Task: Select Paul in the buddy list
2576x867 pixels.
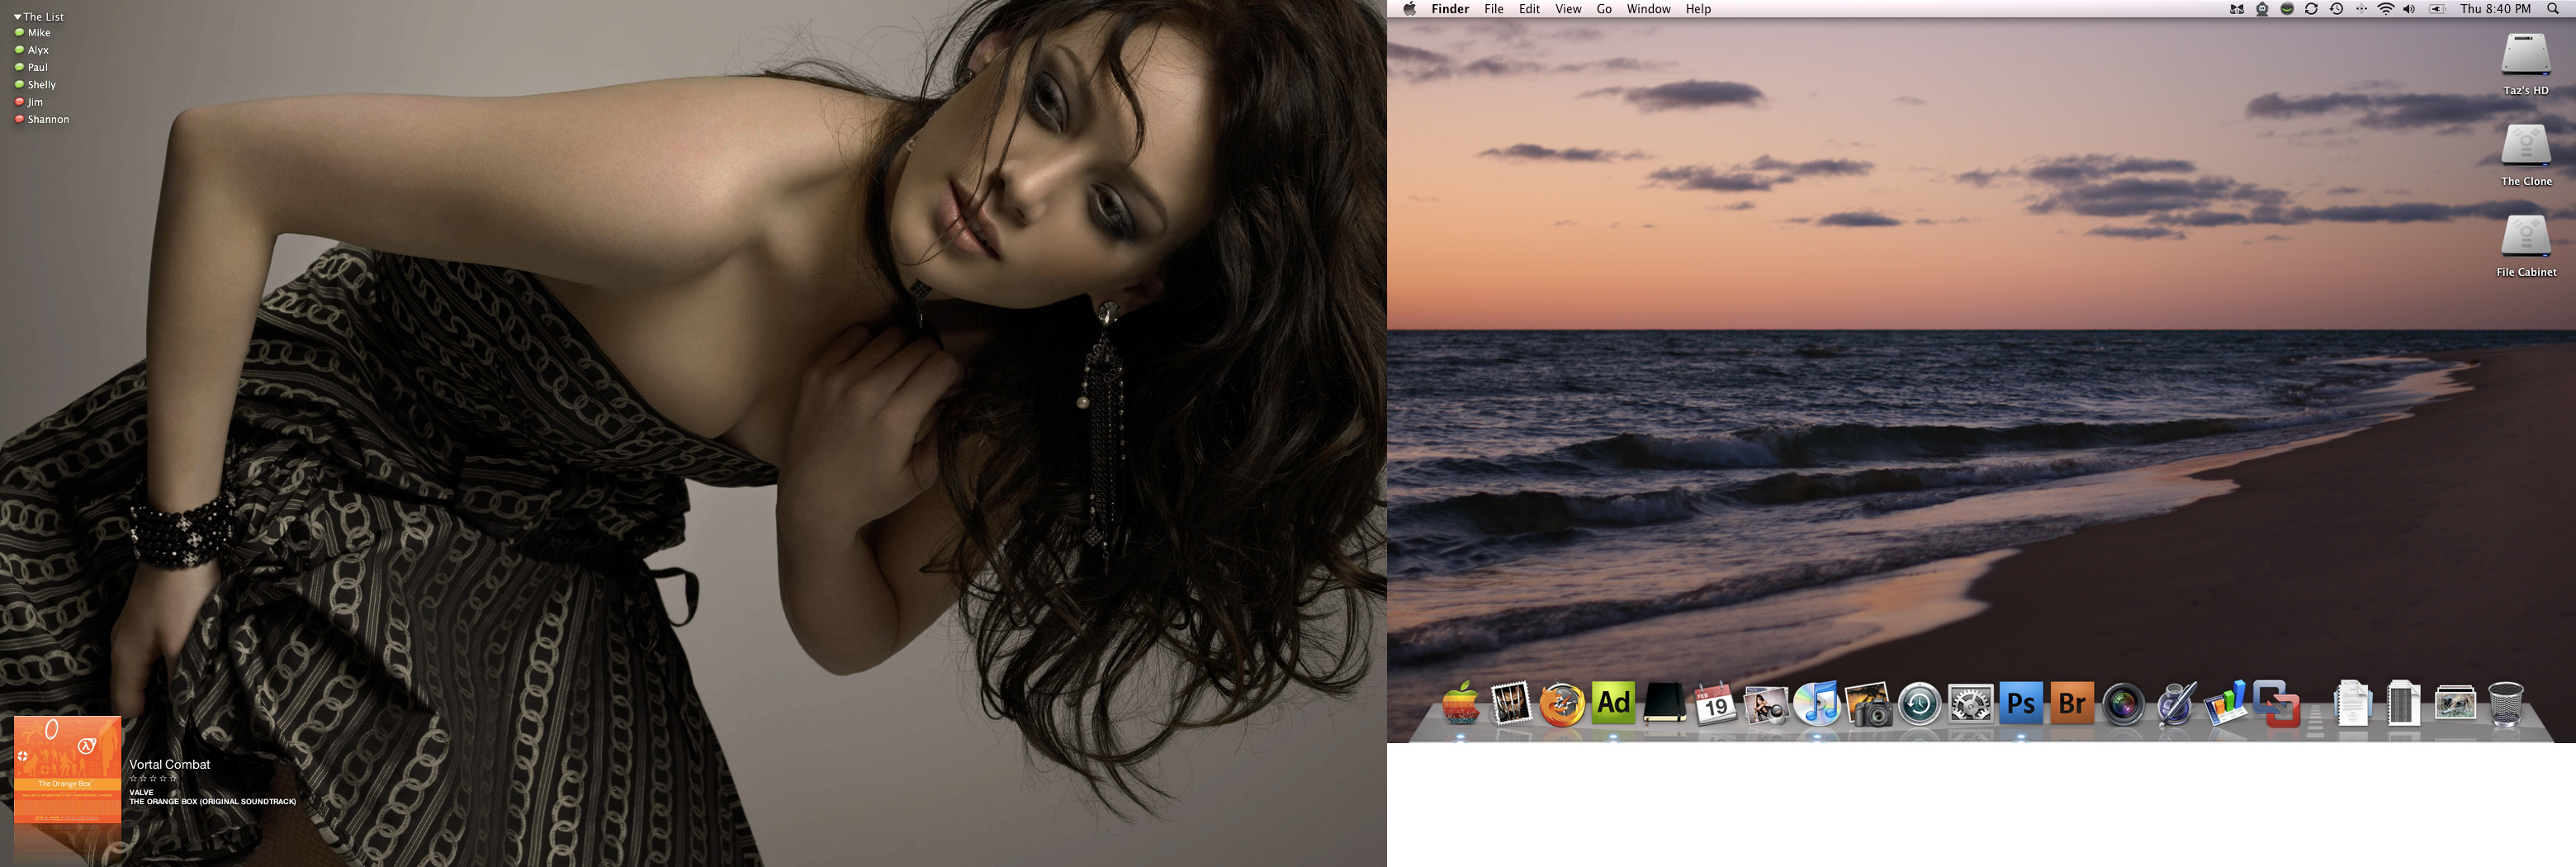Action: (31, 67)
